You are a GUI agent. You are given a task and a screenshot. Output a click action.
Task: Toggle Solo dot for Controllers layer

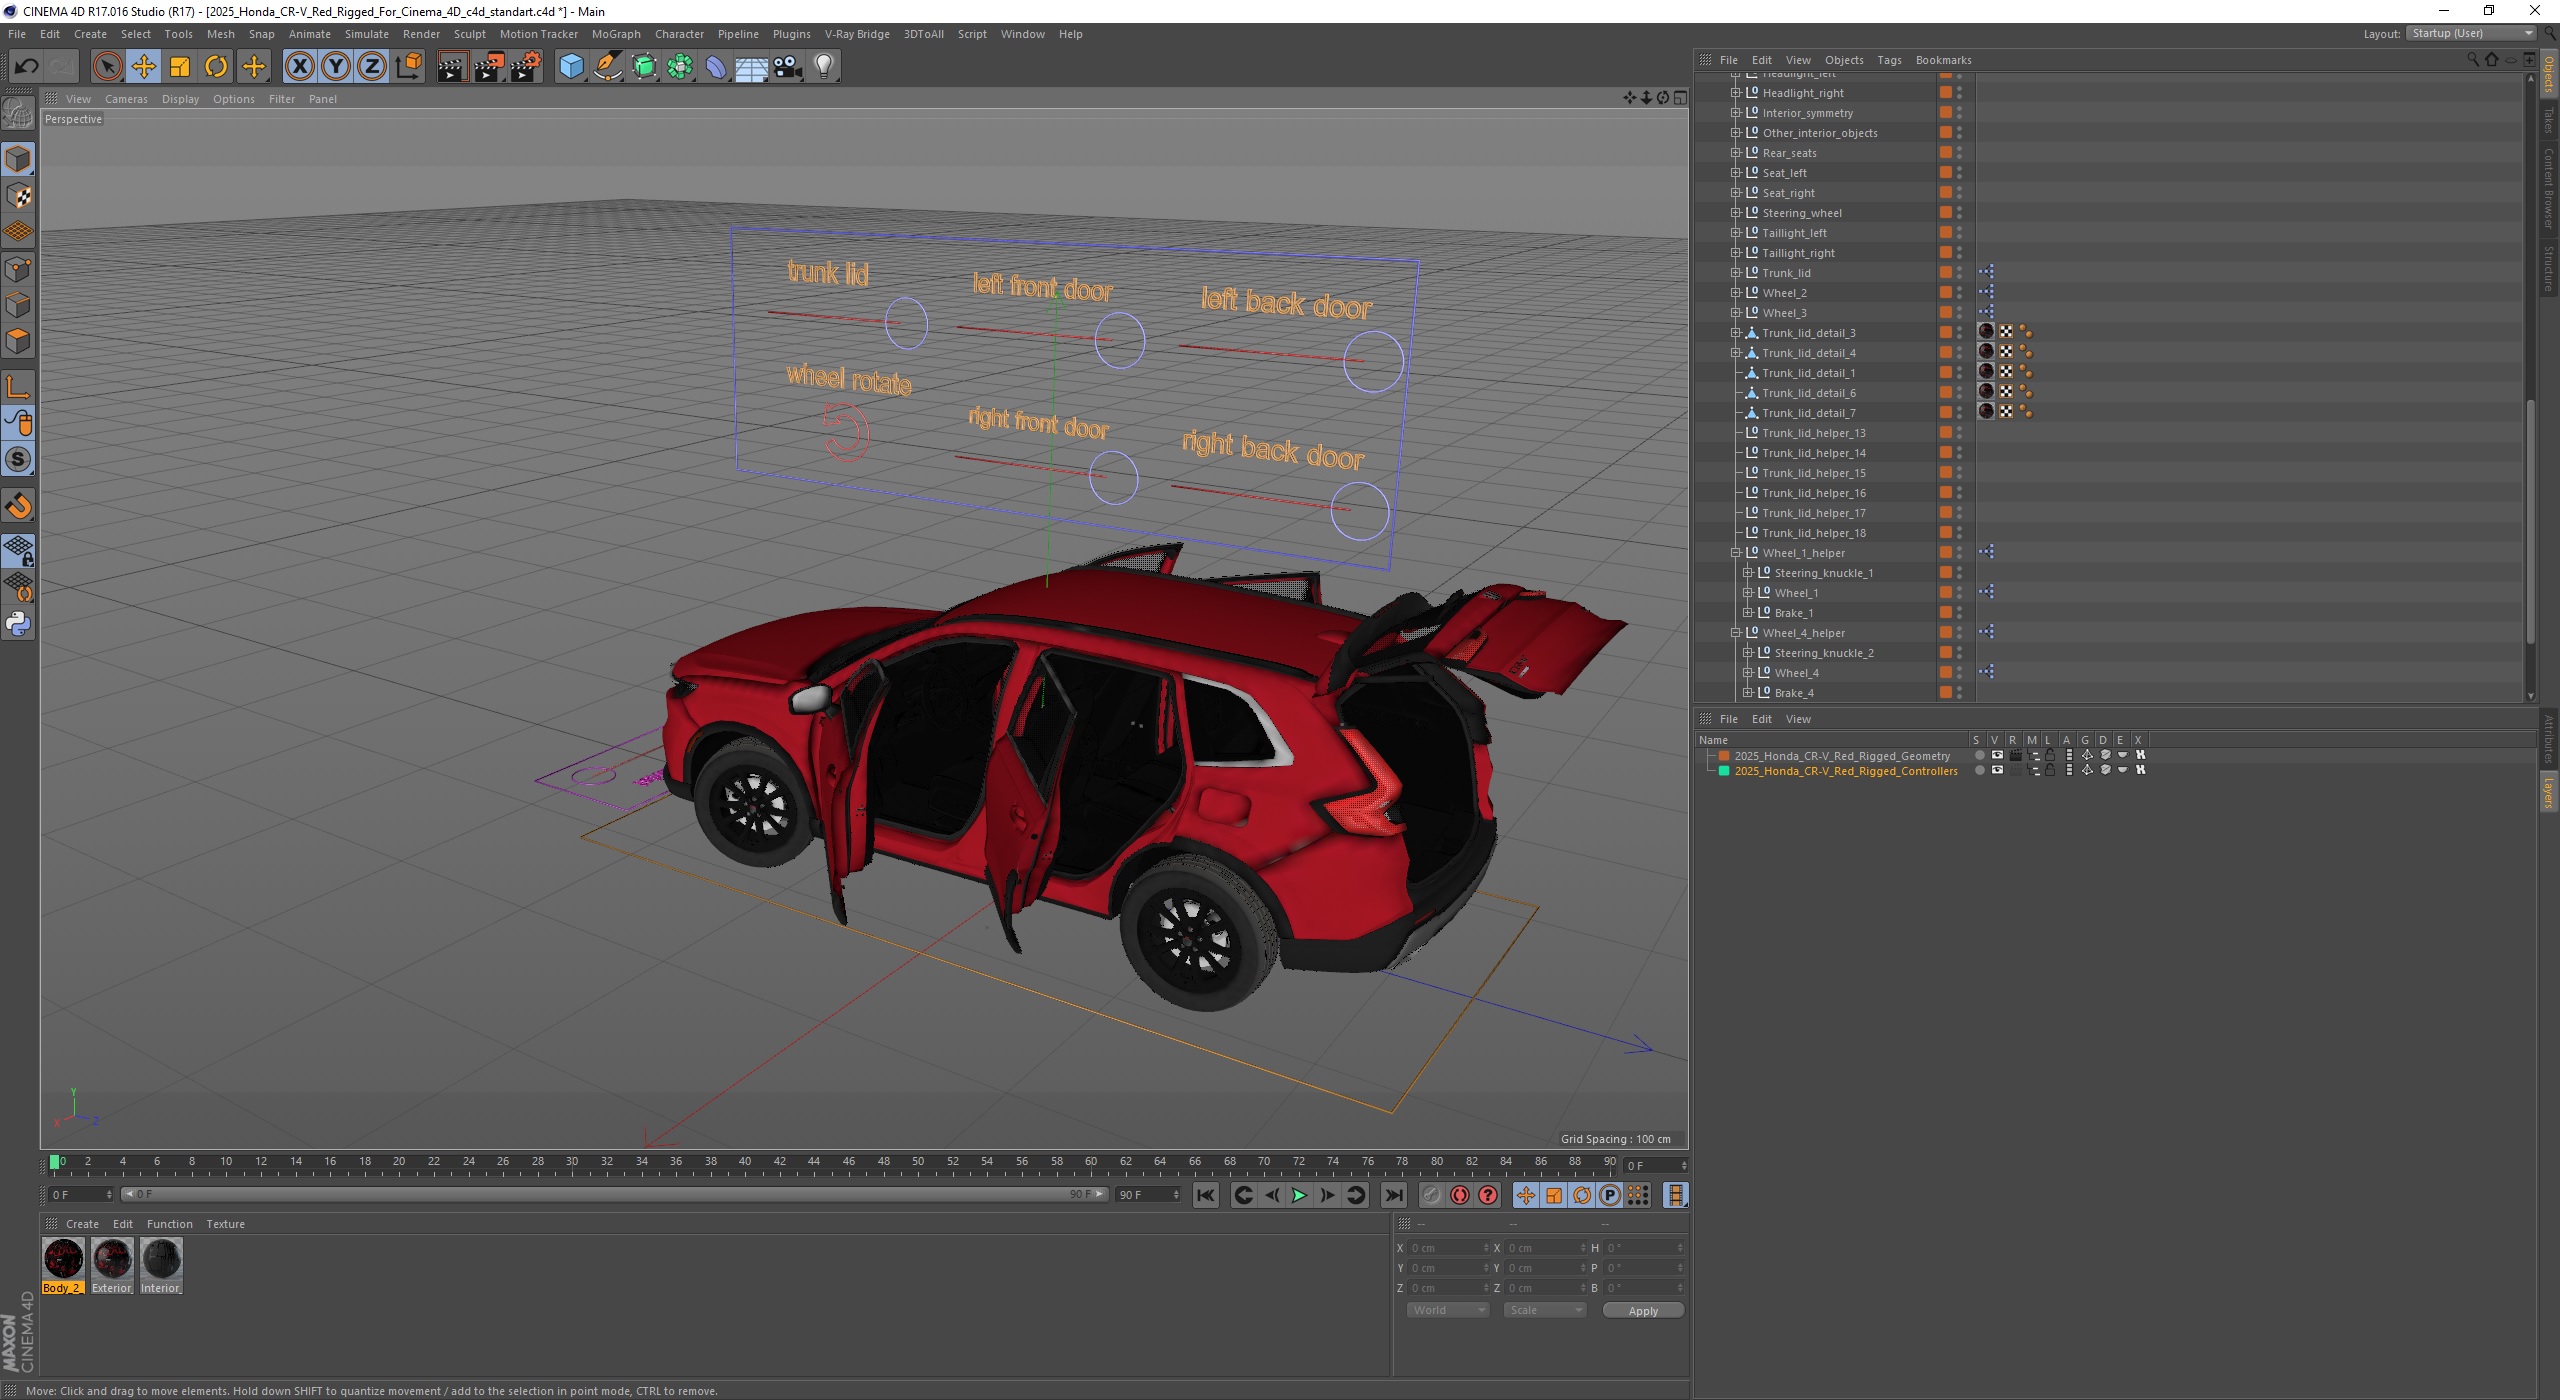(x=1979, y=771)
